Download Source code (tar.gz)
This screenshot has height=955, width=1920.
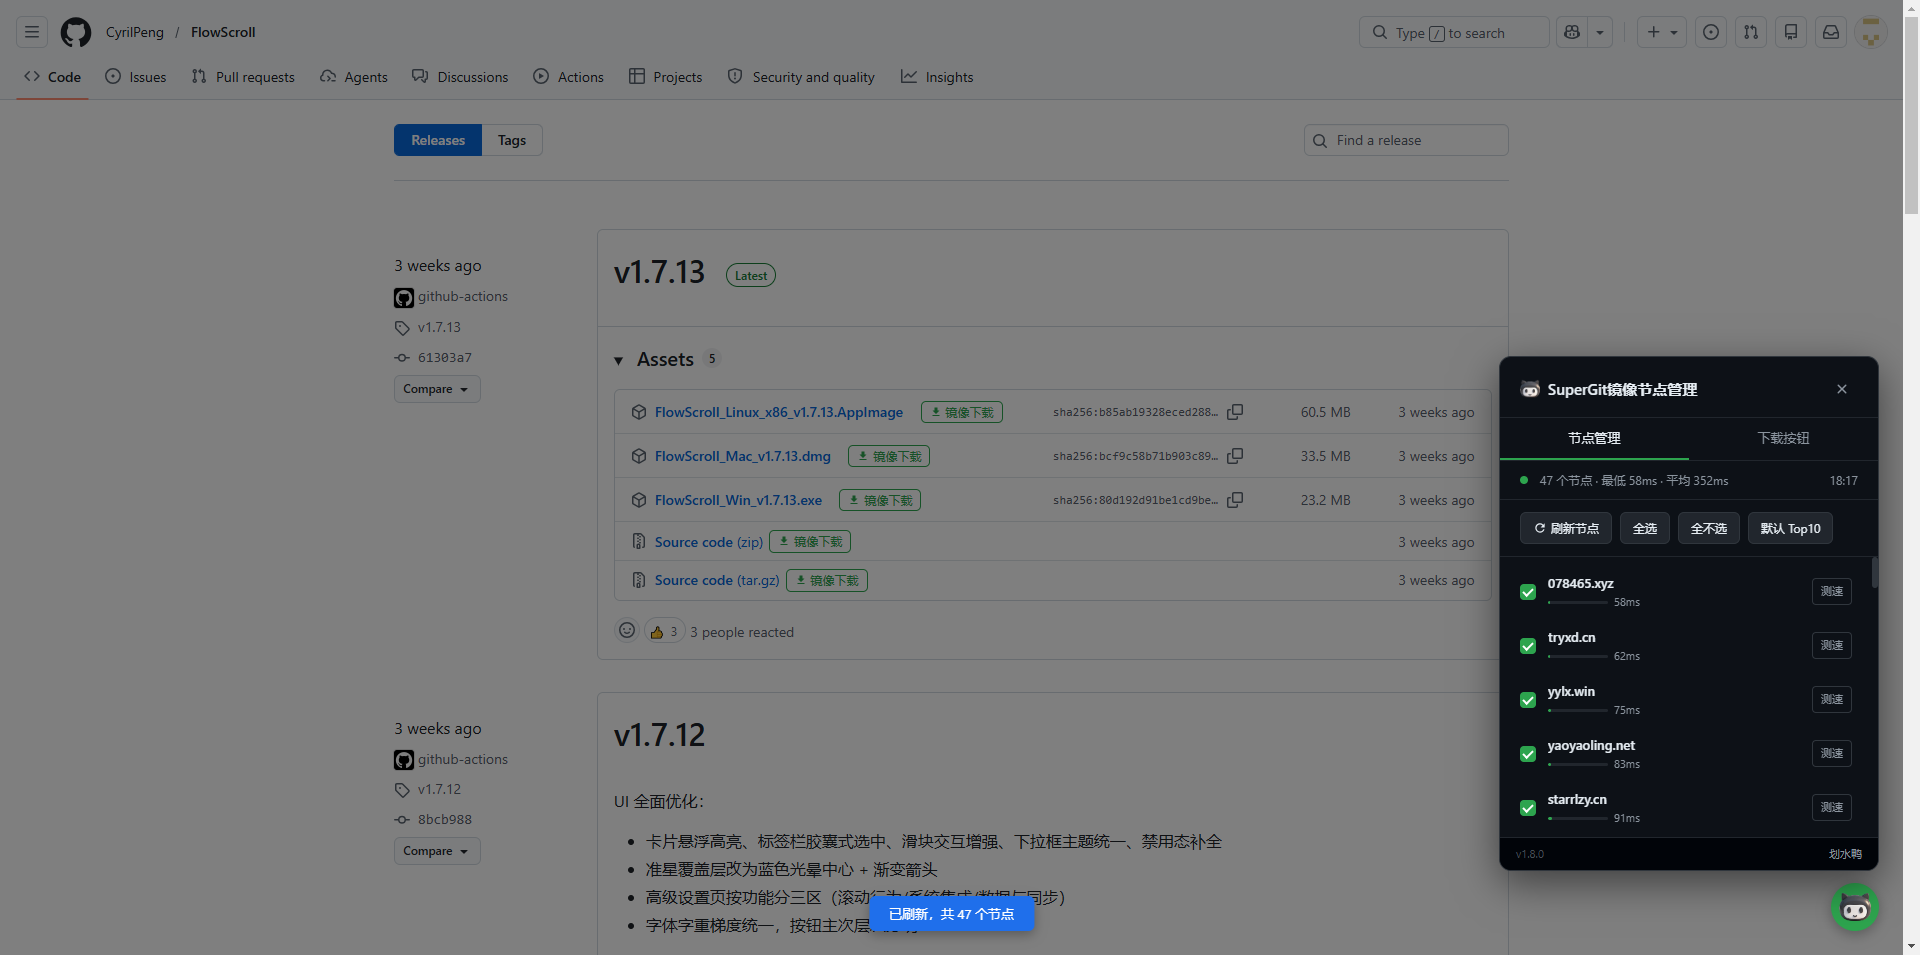tap(717, 580)
